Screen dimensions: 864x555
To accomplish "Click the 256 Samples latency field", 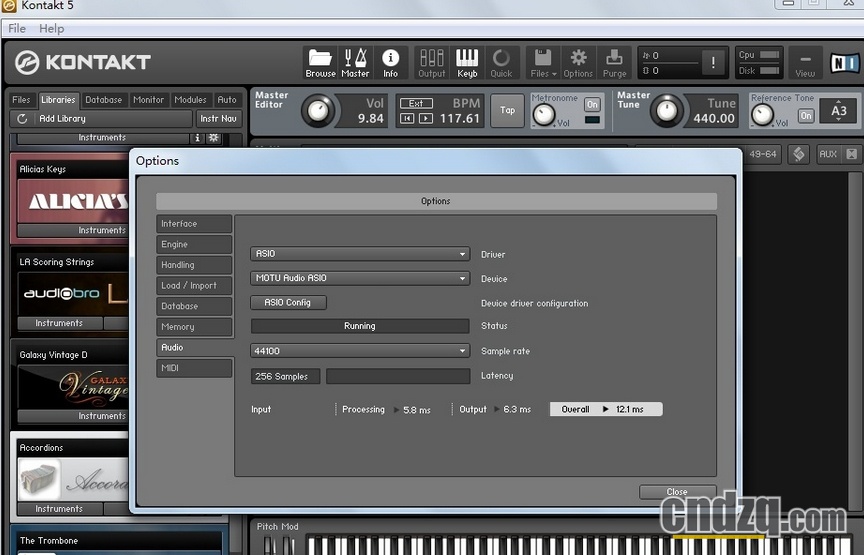I will coord(285,376).
